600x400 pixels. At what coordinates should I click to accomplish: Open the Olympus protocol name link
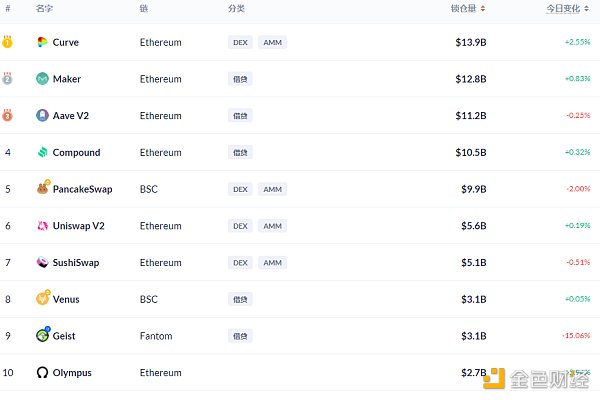point(72,373)
